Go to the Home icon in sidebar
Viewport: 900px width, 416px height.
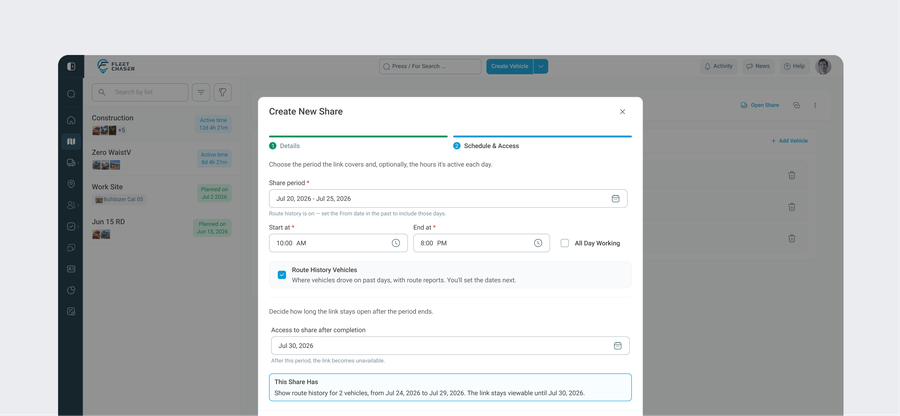[71, 120]
